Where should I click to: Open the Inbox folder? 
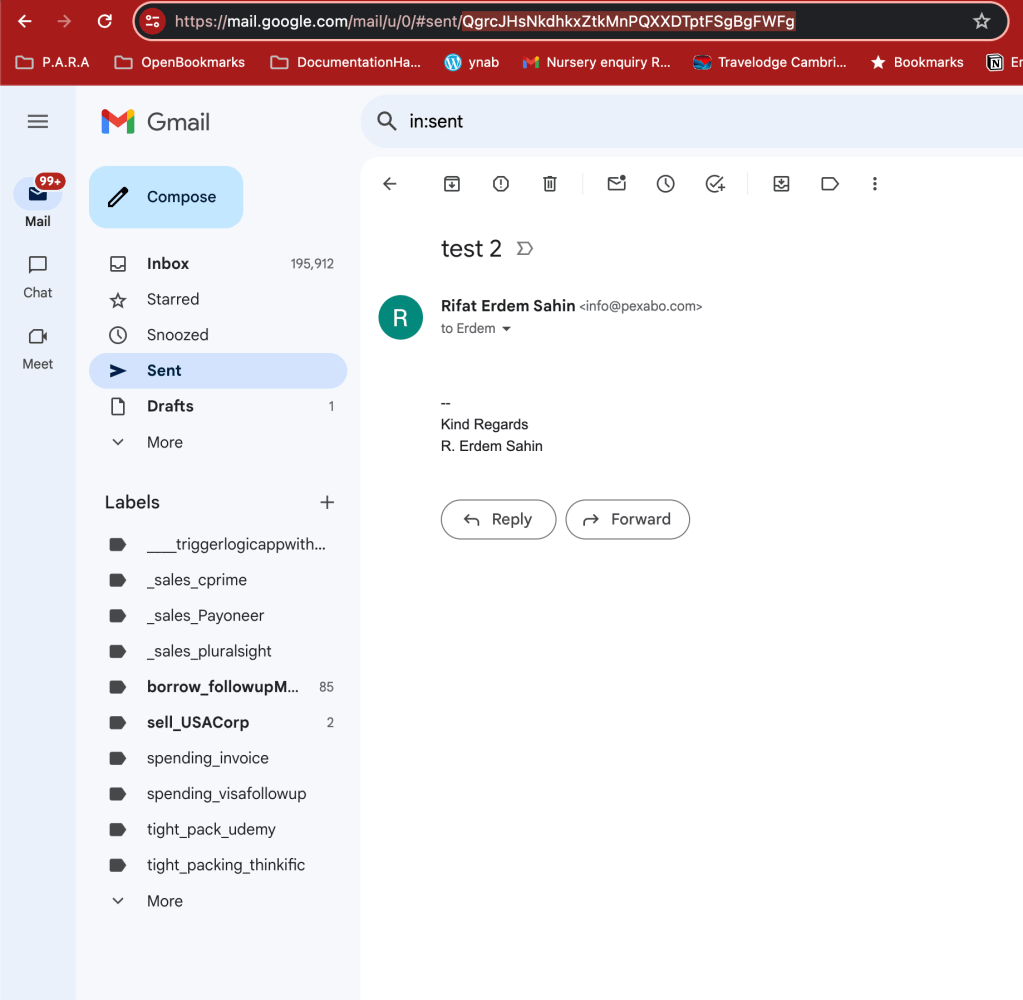click(218, 264)
